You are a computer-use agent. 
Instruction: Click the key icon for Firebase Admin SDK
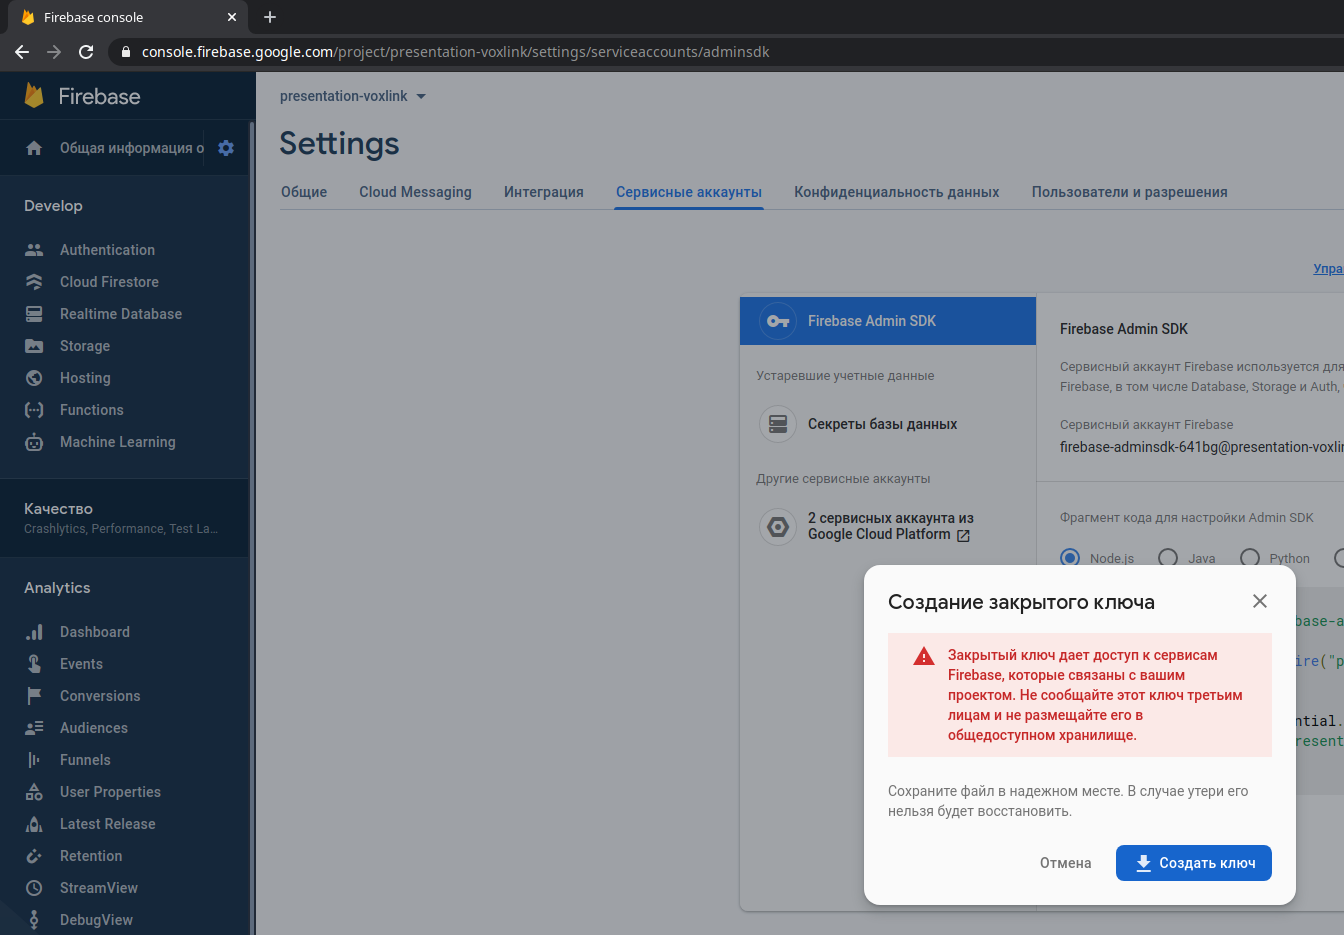tap(778, 321)
